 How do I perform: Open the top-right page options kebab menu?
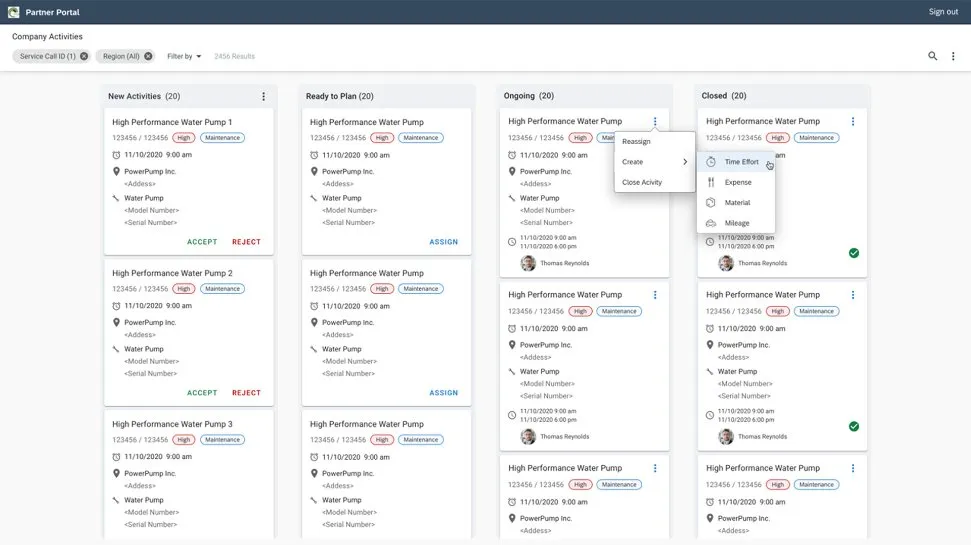click(x=953, y=56)
